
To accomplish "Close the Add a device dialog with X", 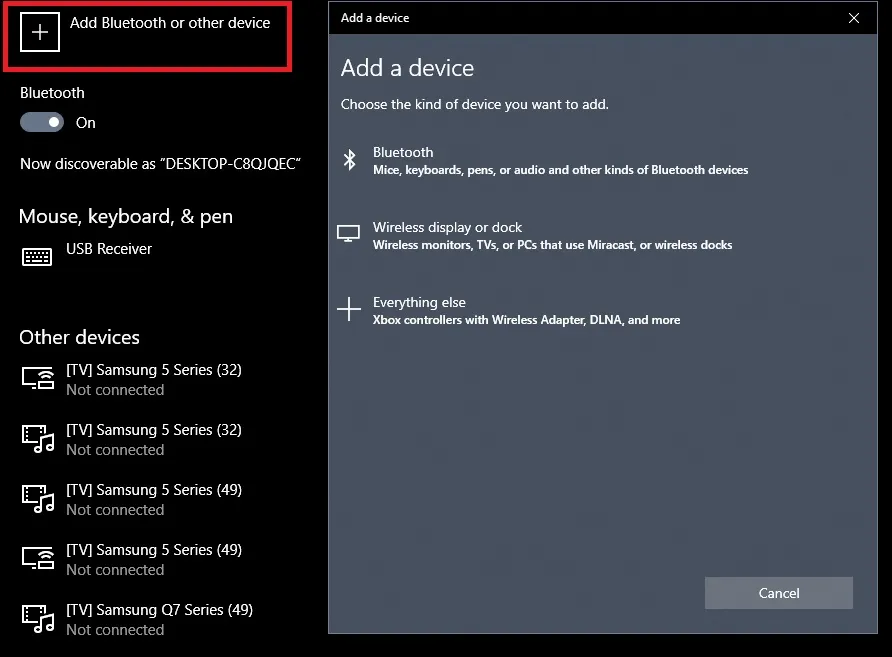I will 853,18.
